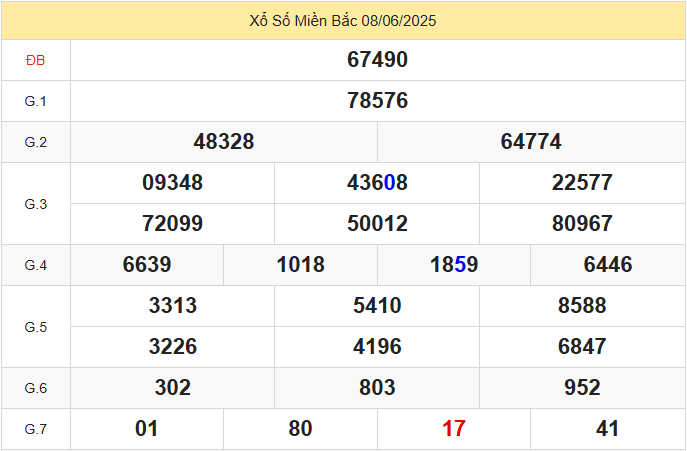Click the special prize number 67490
This screenshot has height=451, width=687.
click(x=377, y=60)
